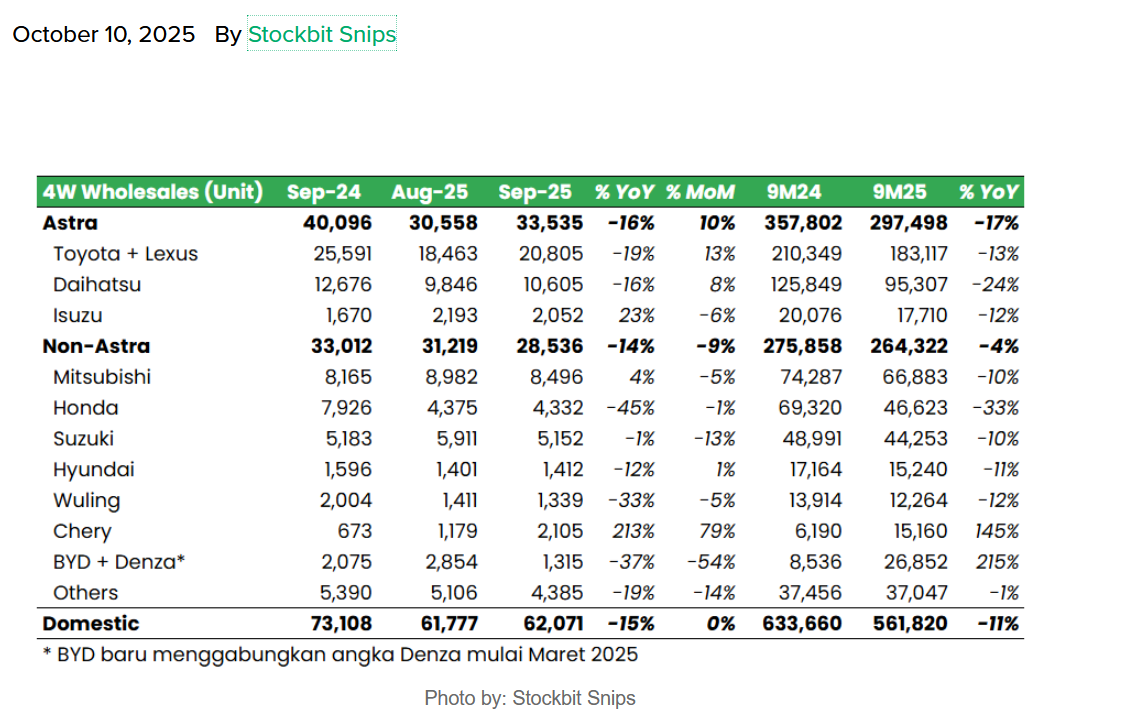Click Domestic 9M24 value 633,660
The width and height of the screenshot is (1146, 726).
[x=802, y=623]
